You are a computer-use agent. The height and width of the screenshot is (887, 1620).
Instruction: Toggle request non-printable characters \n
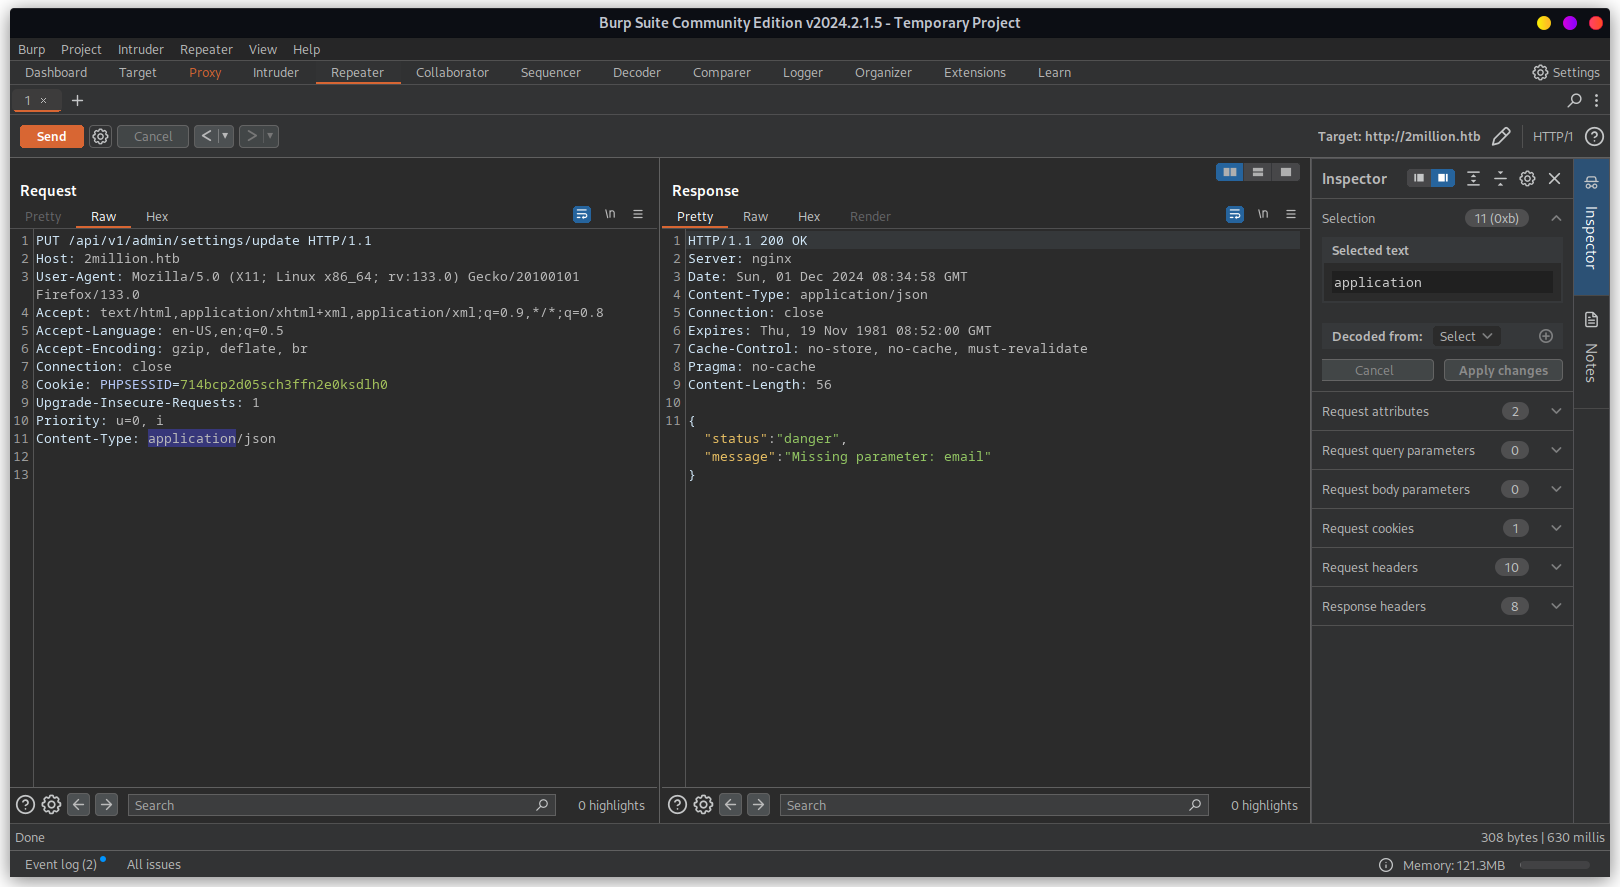[610, 214]
